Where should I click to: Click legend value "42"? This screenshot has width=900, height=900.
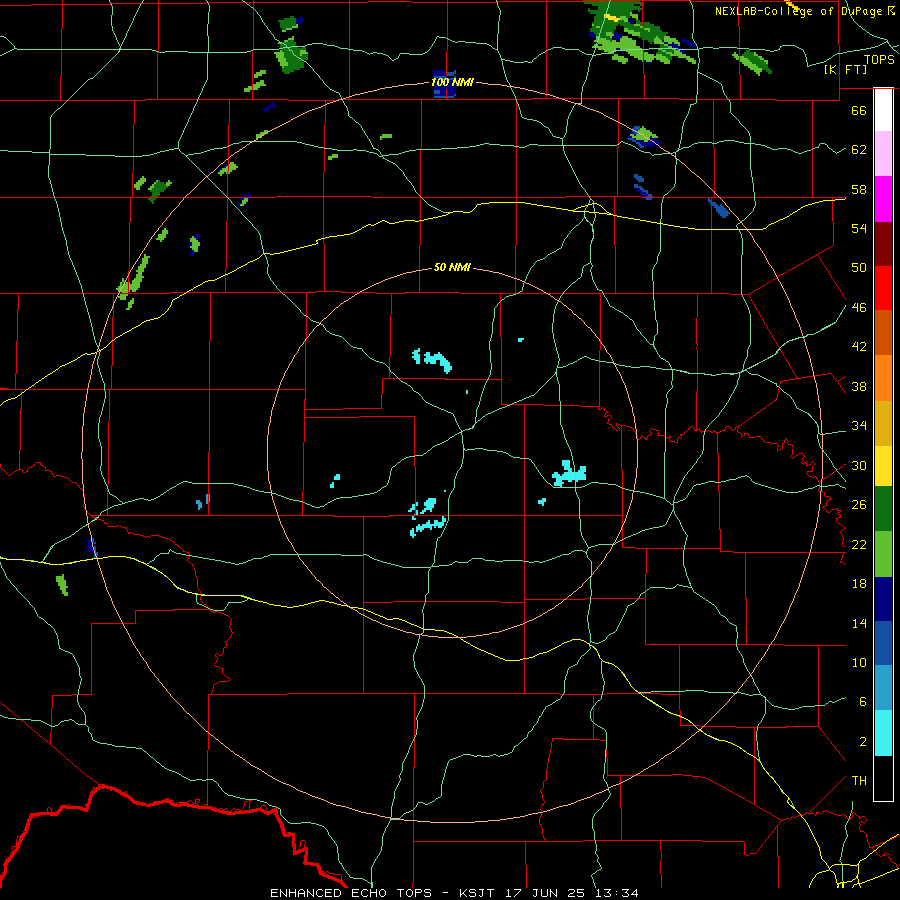tap(859, 347)
